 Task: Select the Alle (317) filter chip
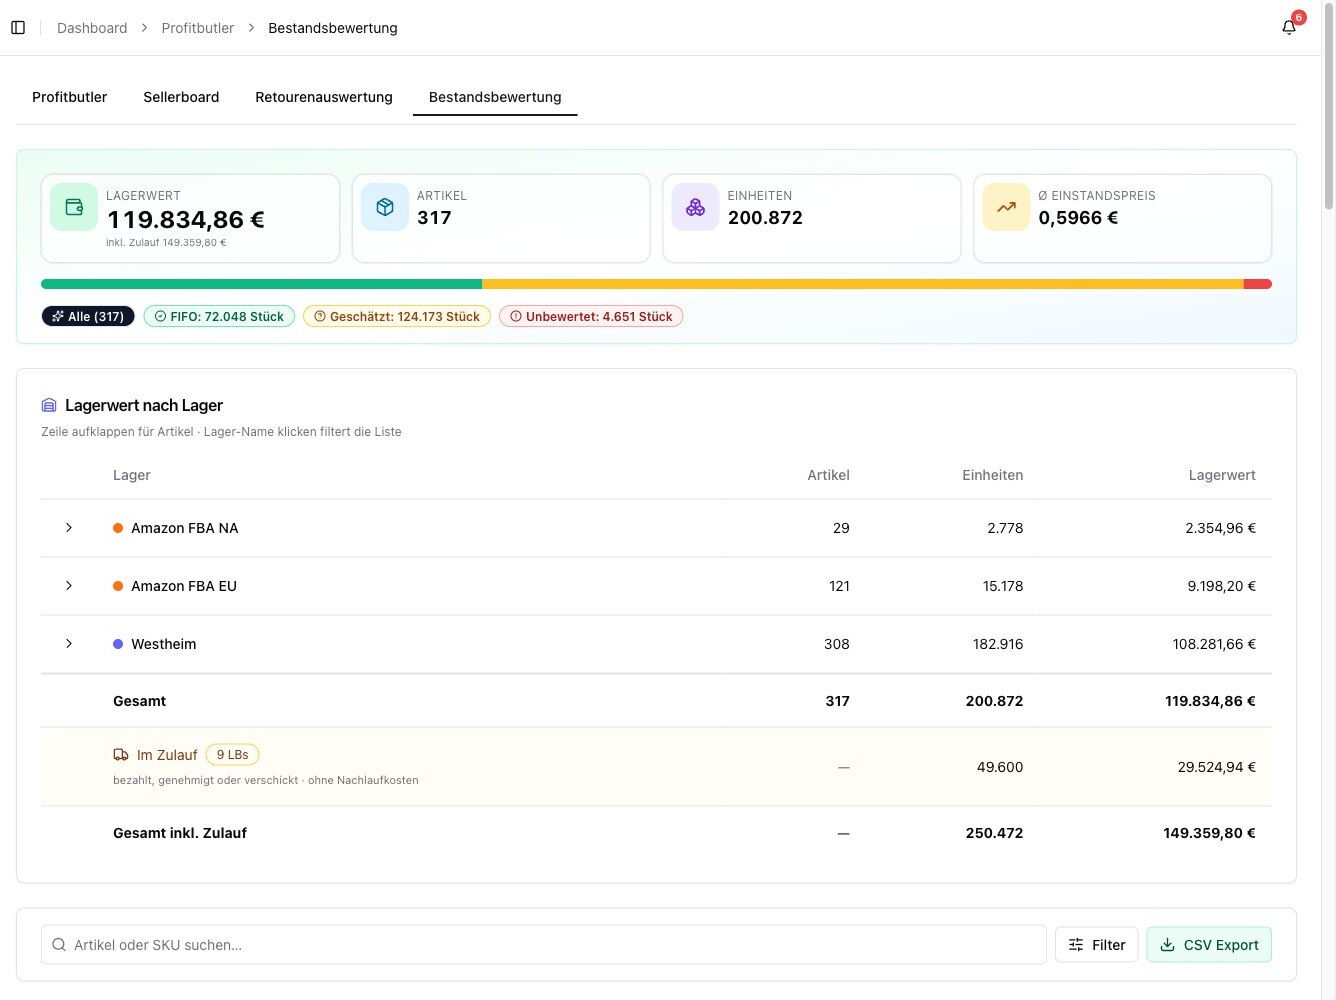[x=88, y=316]
